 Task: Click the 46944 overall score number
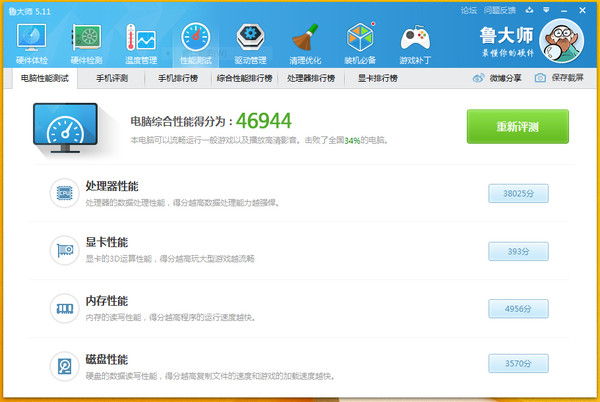point(264,121)
